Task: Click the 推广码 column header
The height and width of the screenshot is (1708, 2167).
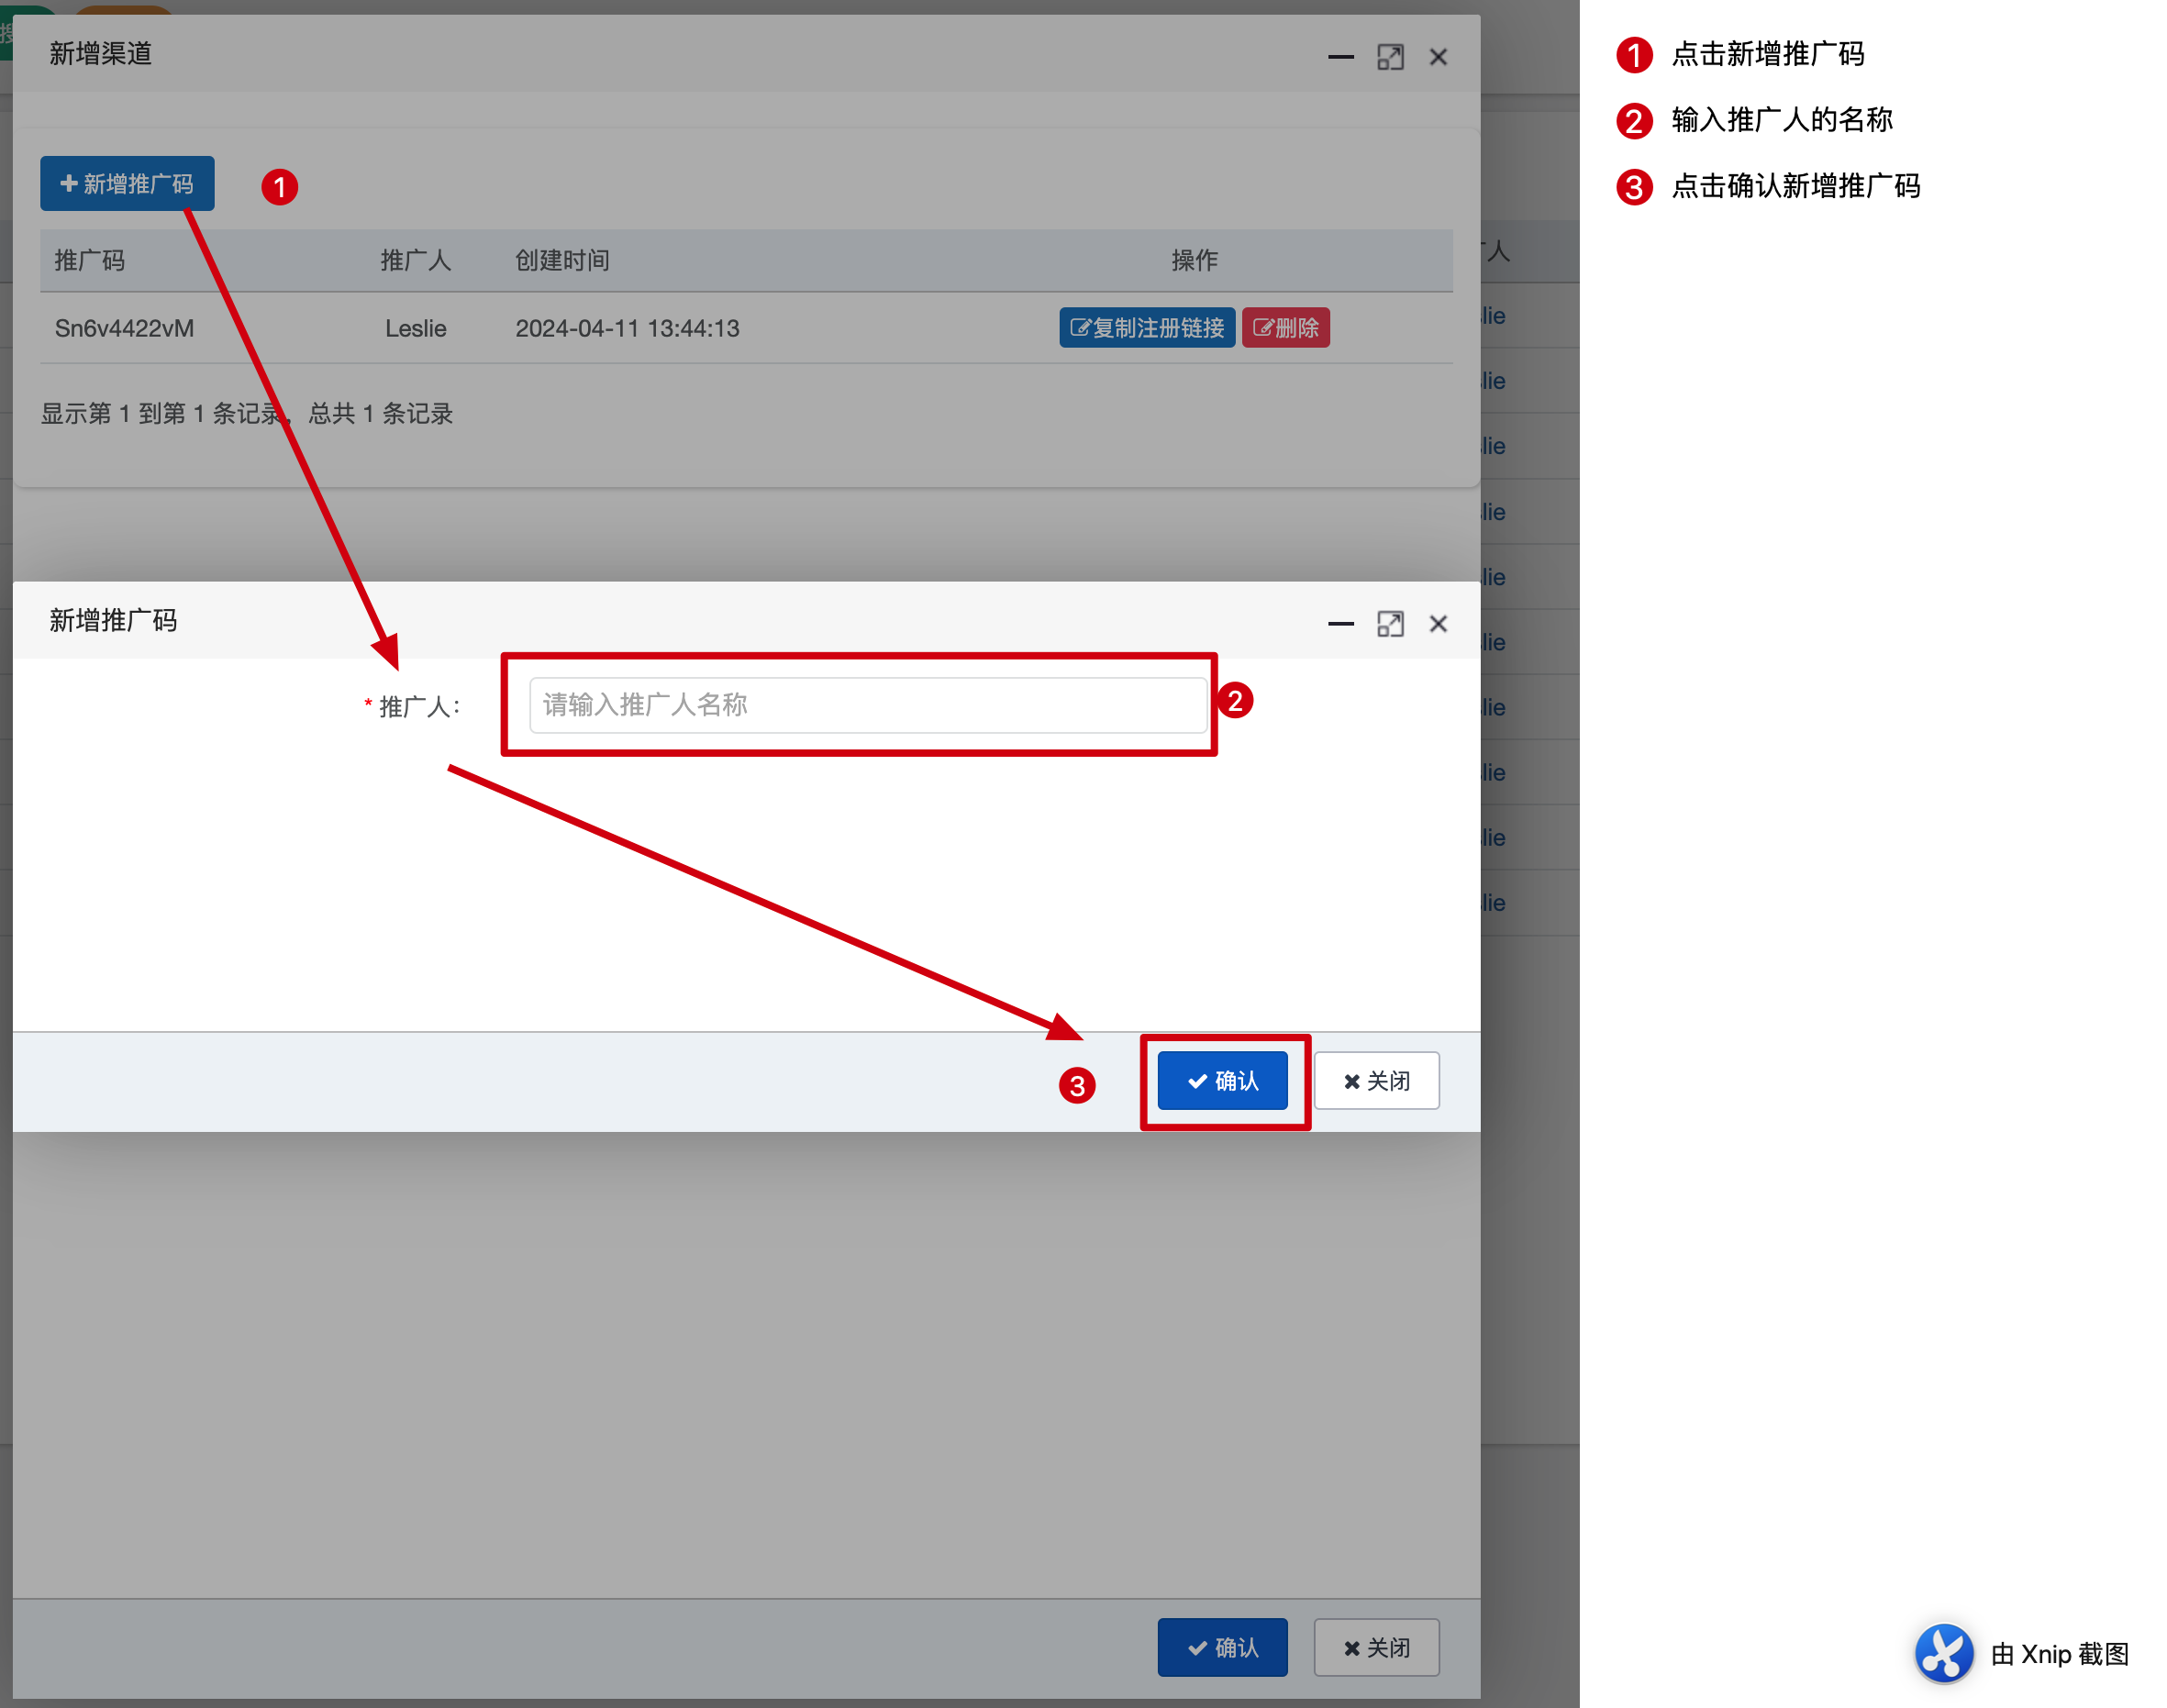Action: coord(90,261)
